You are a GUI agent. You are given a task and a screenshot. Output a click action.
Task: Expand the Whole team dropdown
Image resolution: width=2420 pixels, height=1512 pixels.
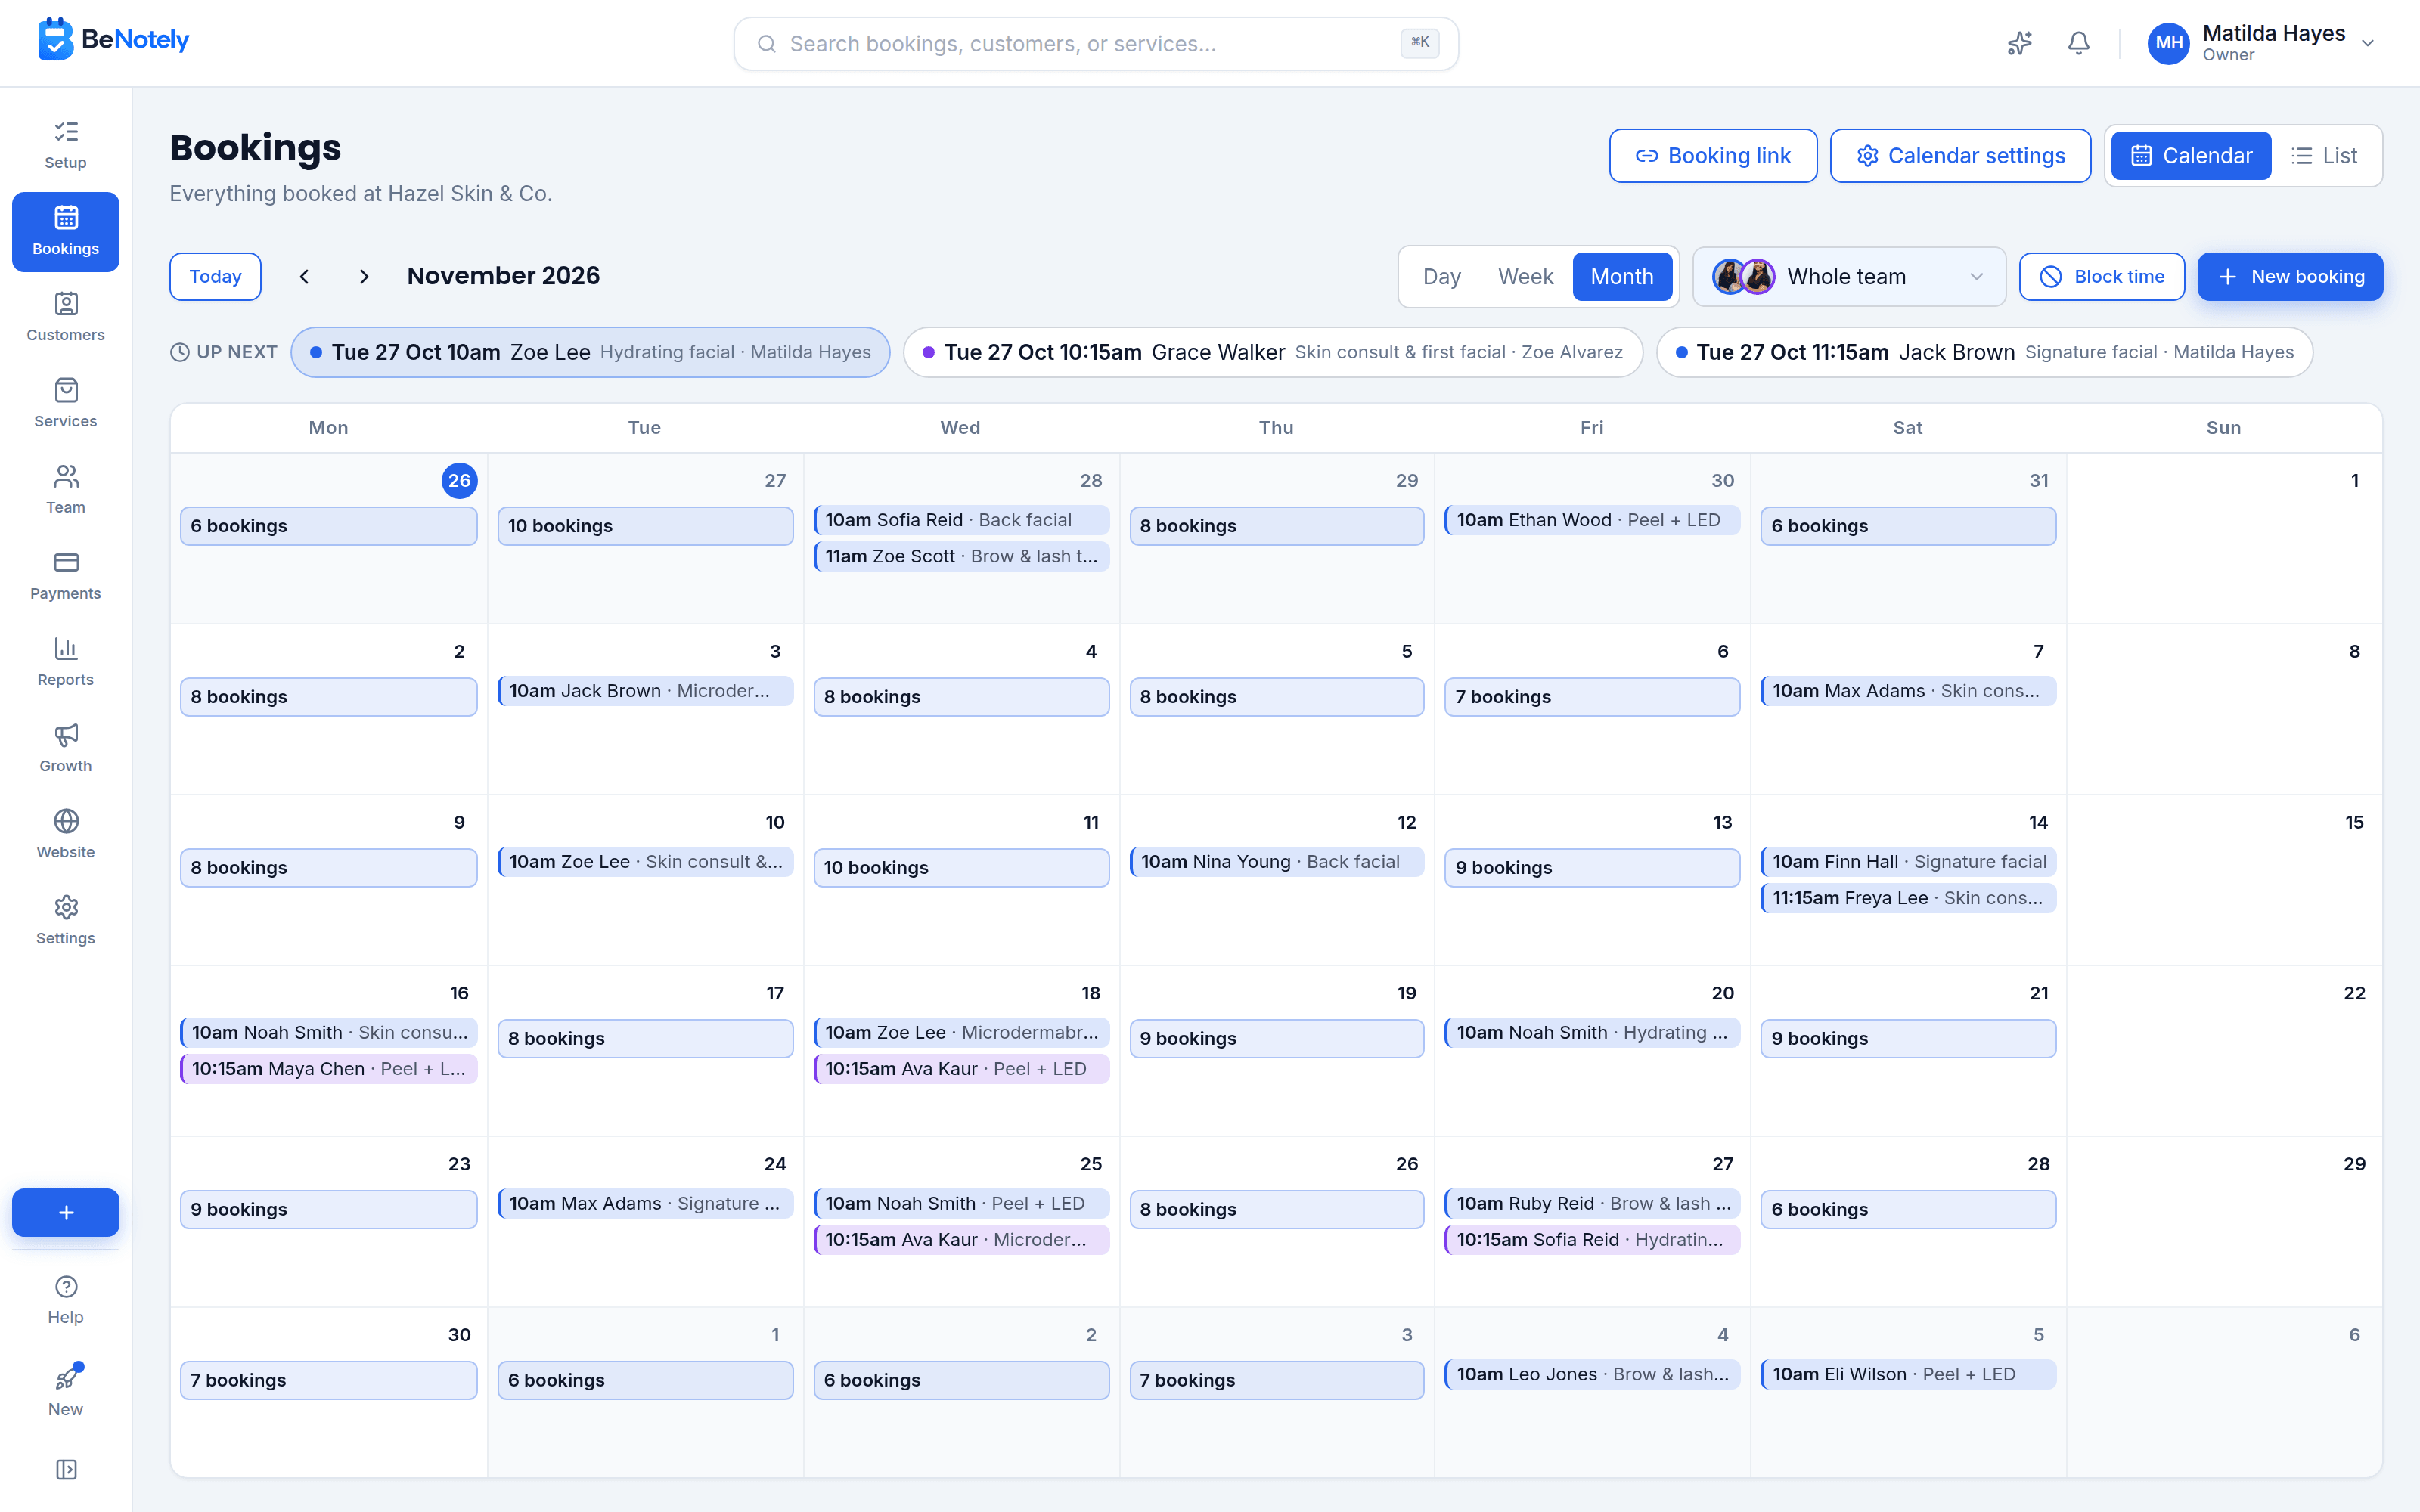tap(1848, 277)
